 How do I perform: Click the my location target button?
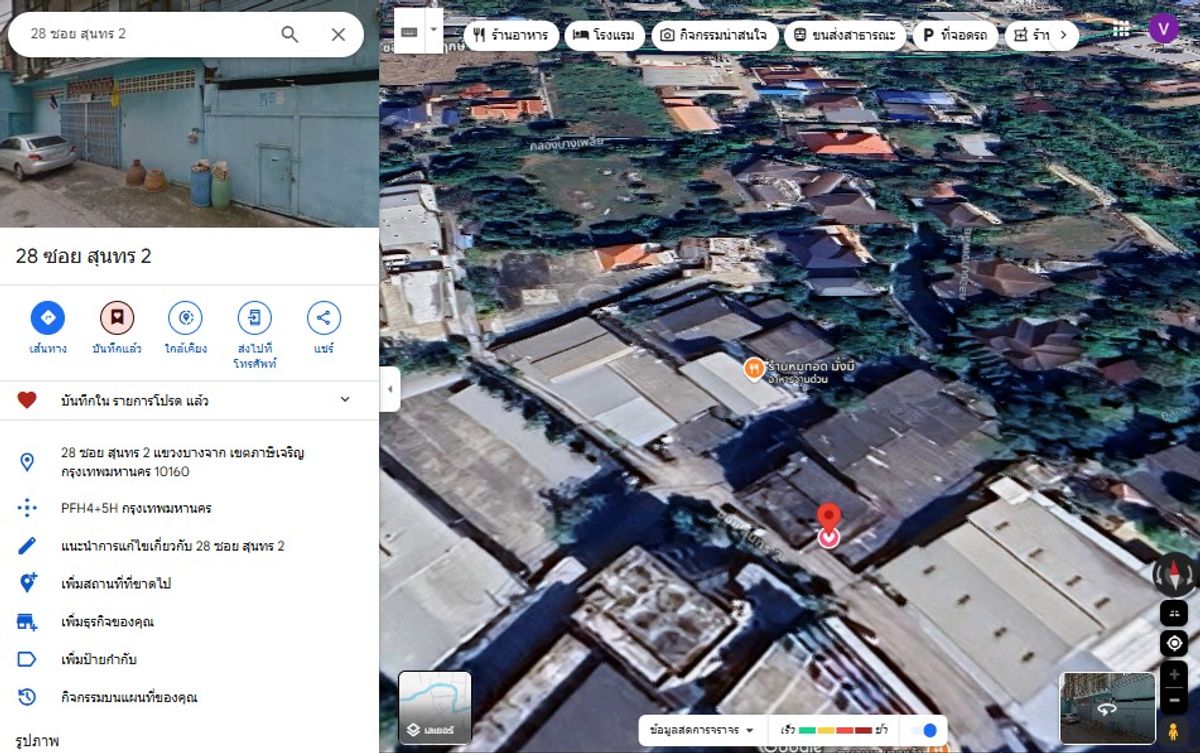[1174, 643]
